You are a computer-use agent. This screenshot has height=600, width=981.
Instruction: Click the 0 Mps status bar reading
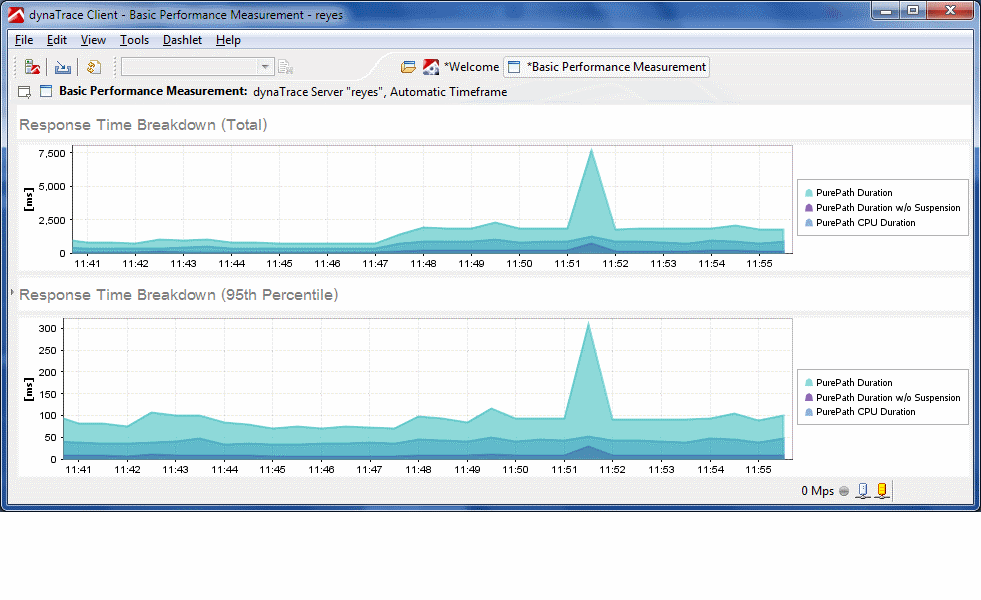(818, 491)
